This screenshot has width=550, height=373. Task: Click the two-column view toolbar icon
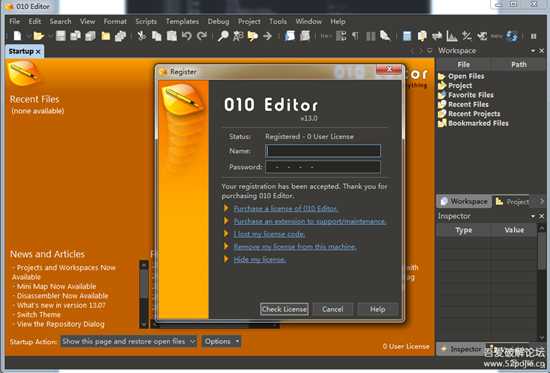coord(370,36)
